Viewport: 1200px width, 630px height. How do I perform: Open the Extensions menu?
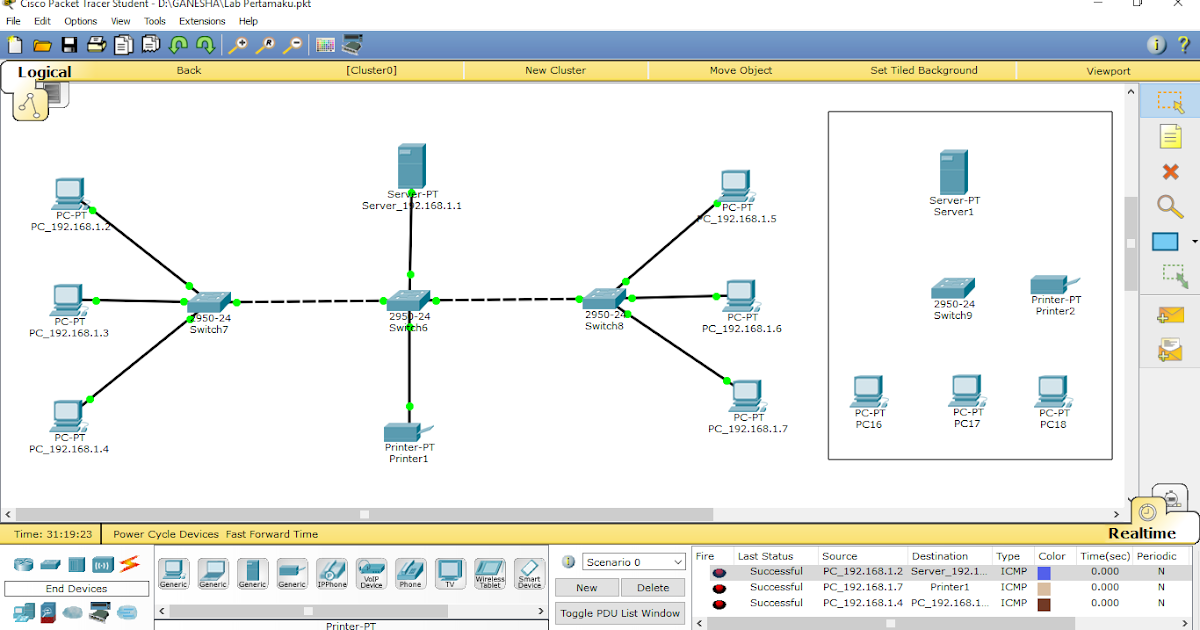pyautogui.click(x=202, y=21)
